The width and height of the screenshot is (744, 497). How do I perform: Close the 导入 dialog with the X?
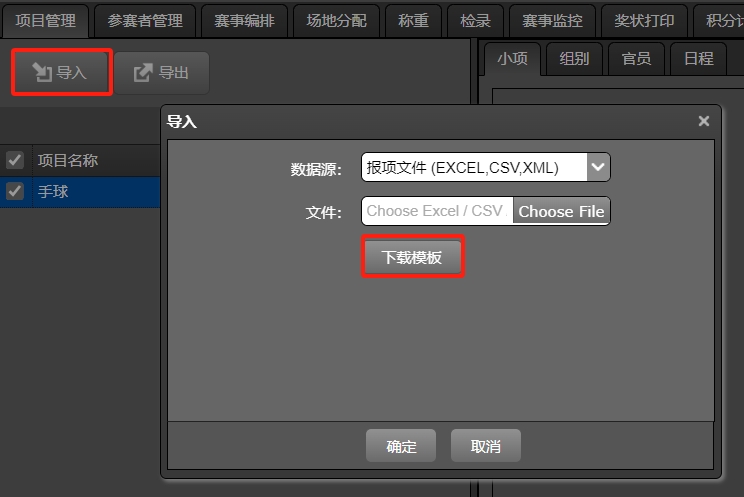tap(704, 121)
